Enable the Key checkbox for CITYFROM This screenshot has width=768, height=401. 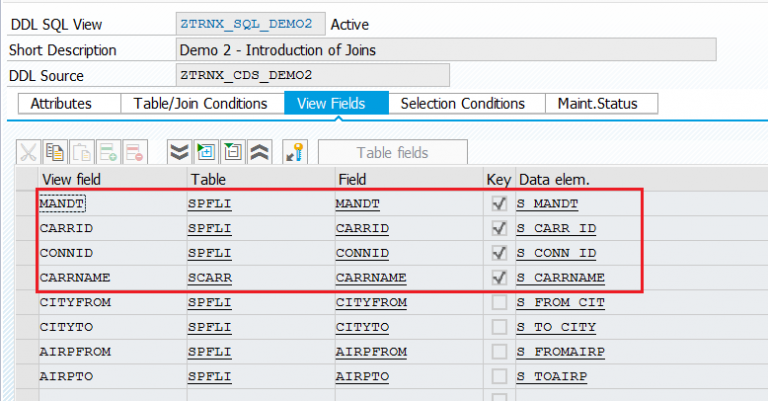click(498, 302)
